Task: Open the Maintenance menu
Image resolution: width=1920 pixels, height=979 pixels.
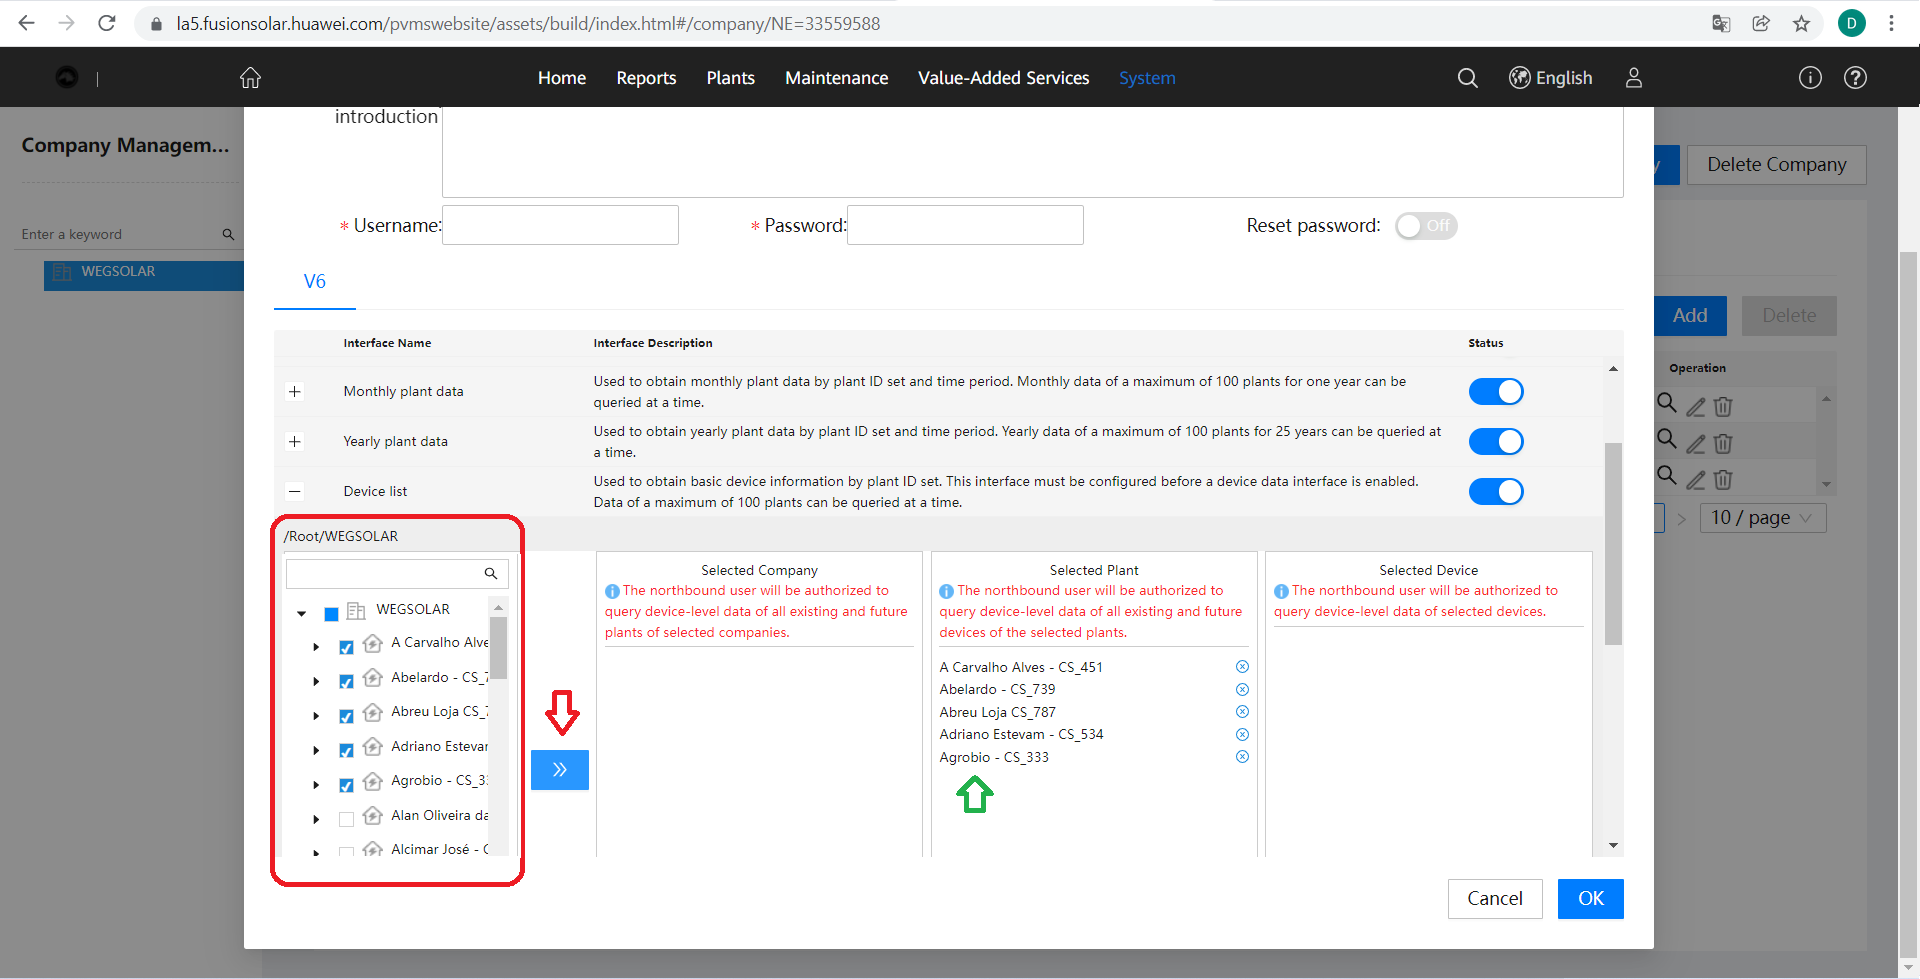Action: click(x=836, y=78)
